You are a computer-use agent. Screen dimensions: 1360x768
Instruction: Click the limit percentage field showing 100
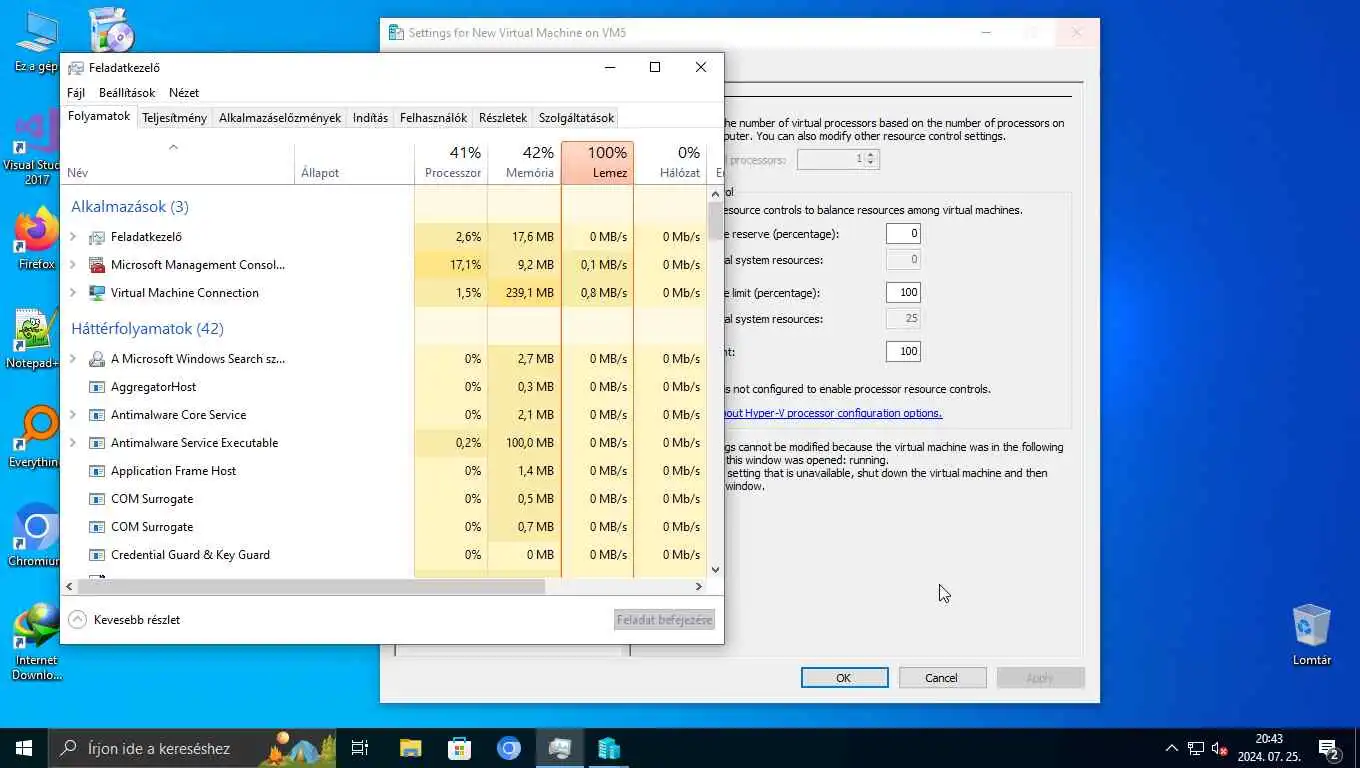[x=903, y=293]
